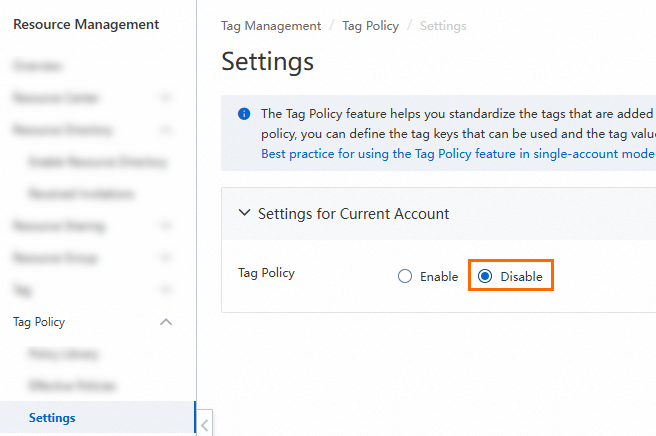Collapse the Tag Policy sidebar group
Viewport: 656px width, 436px height.
pyautogui.click(x=167, y=322)
